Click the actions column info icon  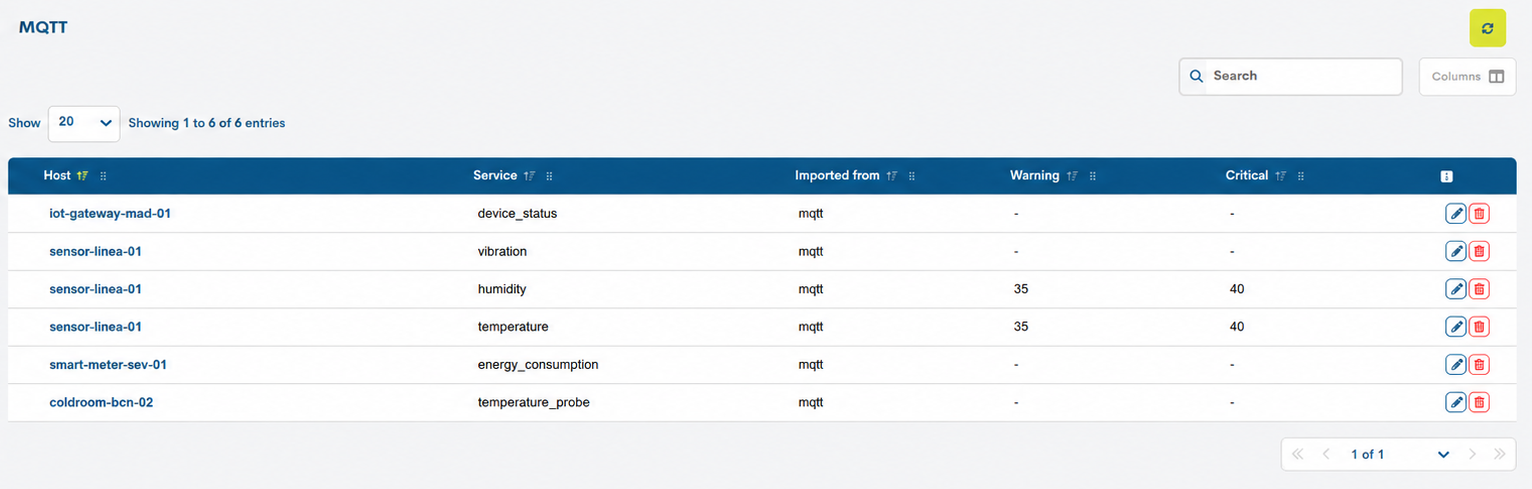[x=1446, y=176]
